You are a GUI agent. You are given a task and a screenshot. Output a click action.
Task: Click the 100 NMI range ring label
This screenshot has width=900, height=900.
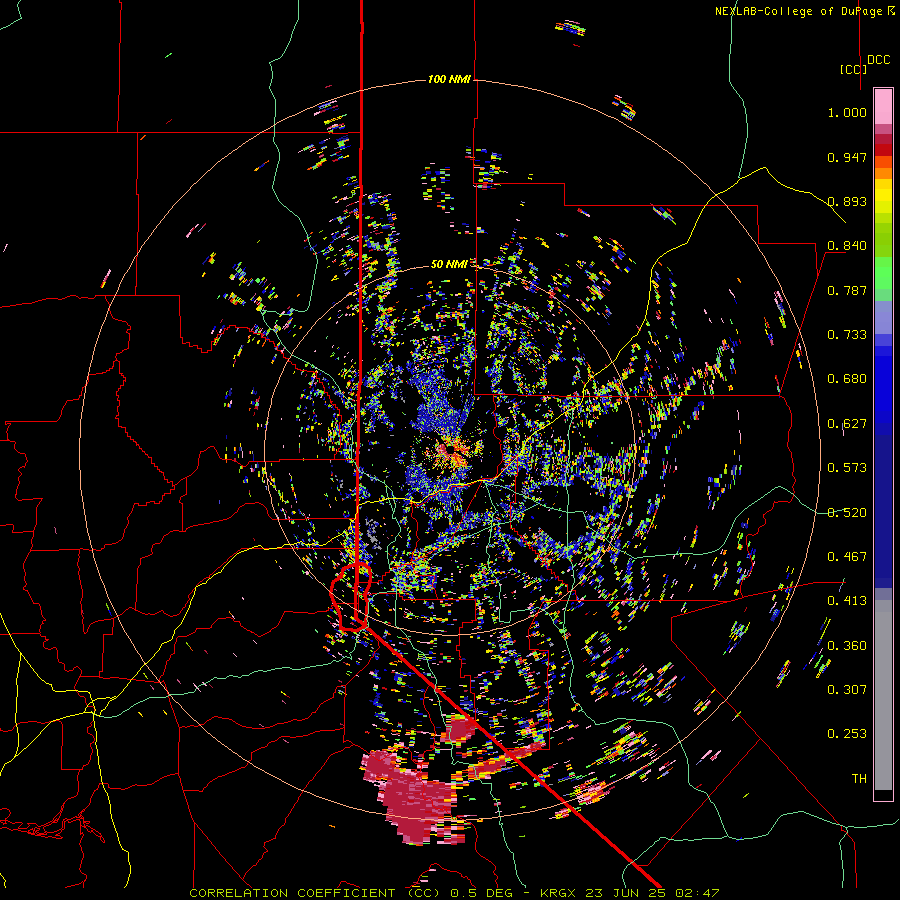(x=449, y=79)
